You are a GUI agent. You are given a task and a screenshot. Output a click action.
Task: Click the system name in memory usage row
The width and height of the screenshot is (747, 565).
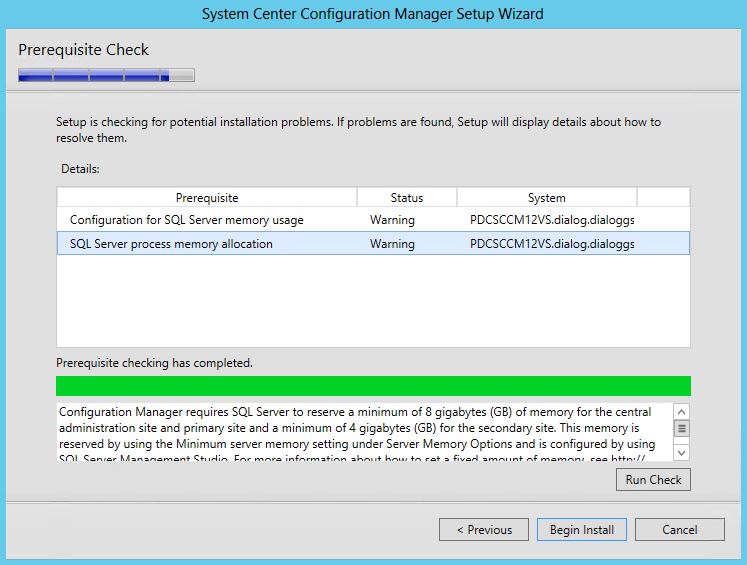tap(552, 220)
